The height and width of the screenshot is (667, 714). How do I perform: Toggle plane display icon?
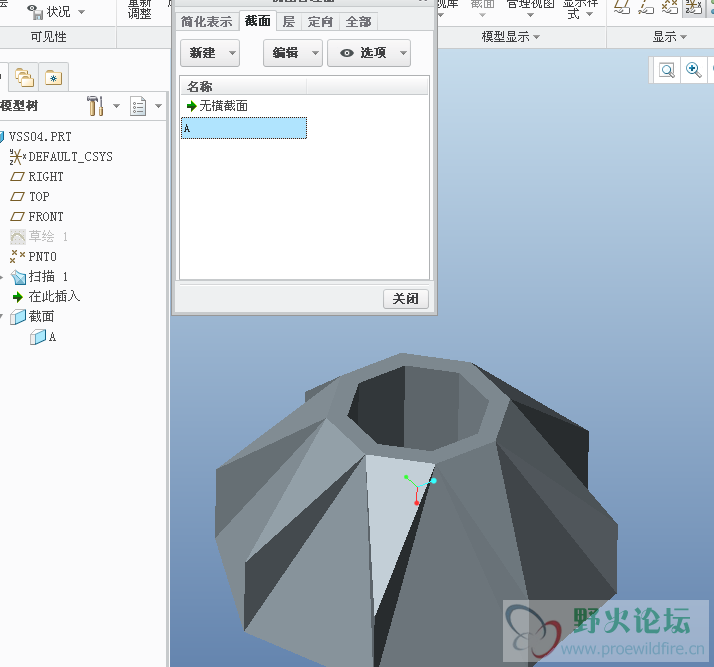[622, 7]
